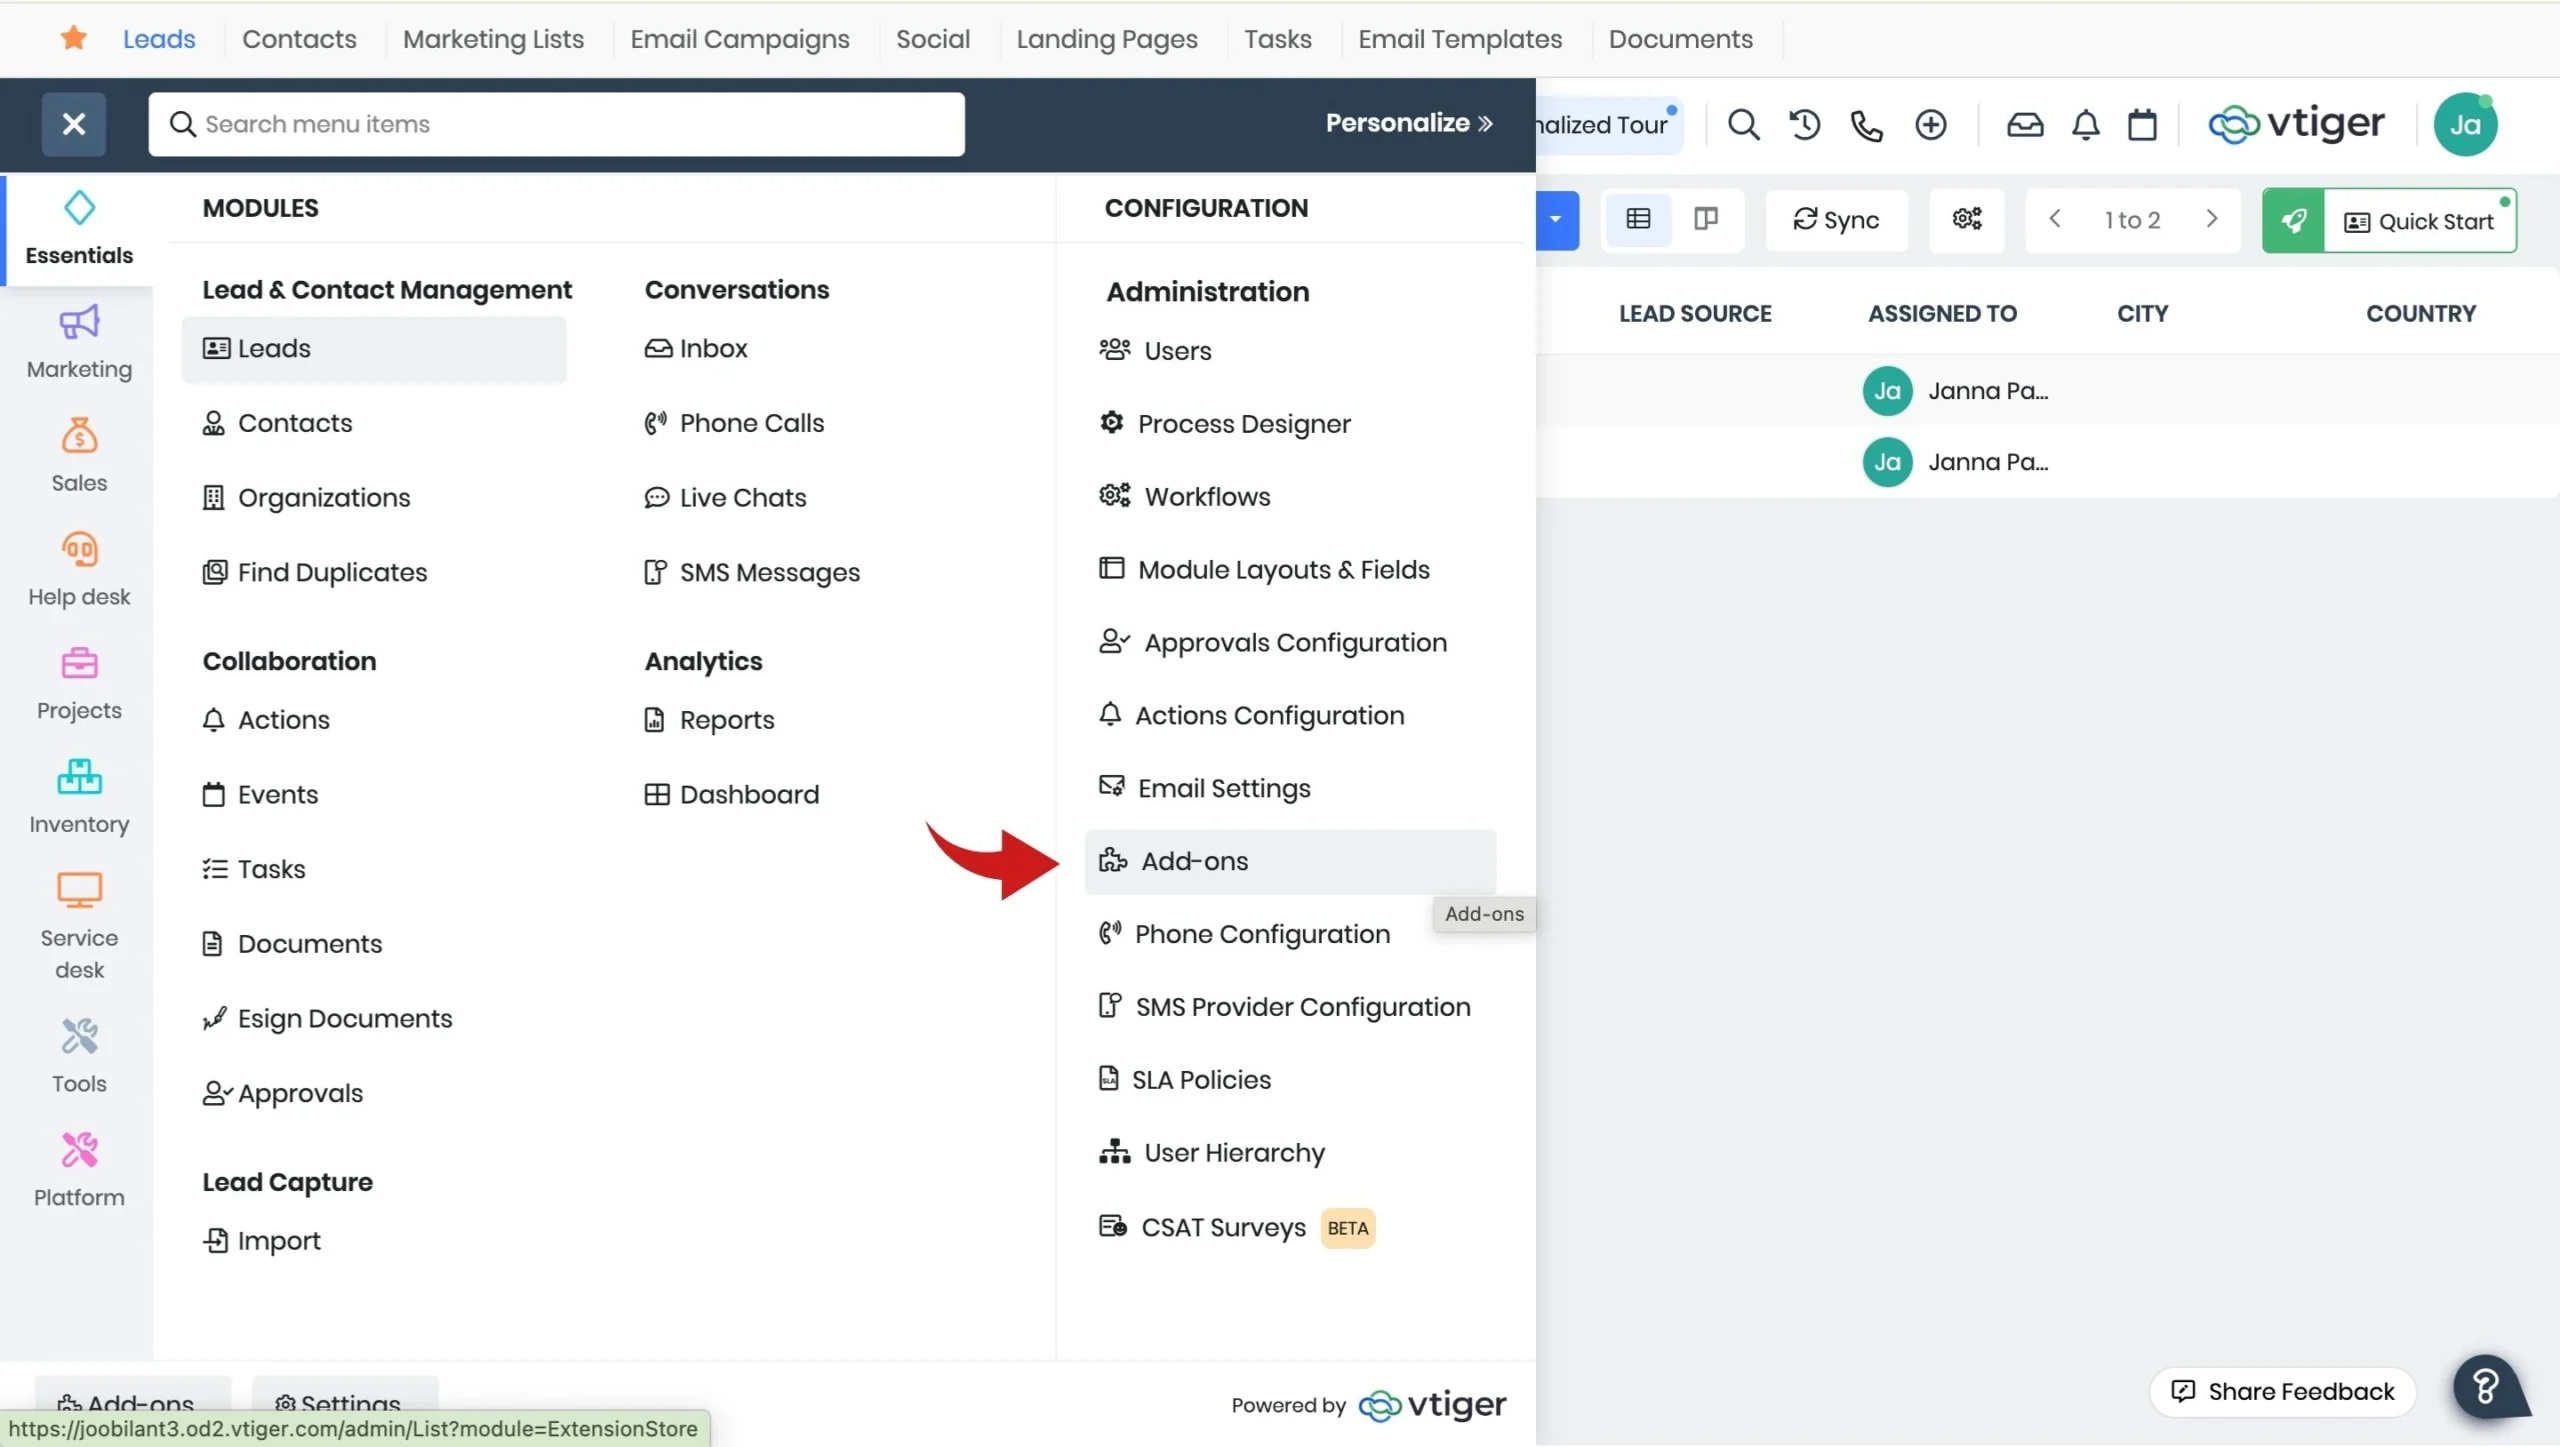
Task: Click Share Feedback button
Action: [x=2283, y=1391]
